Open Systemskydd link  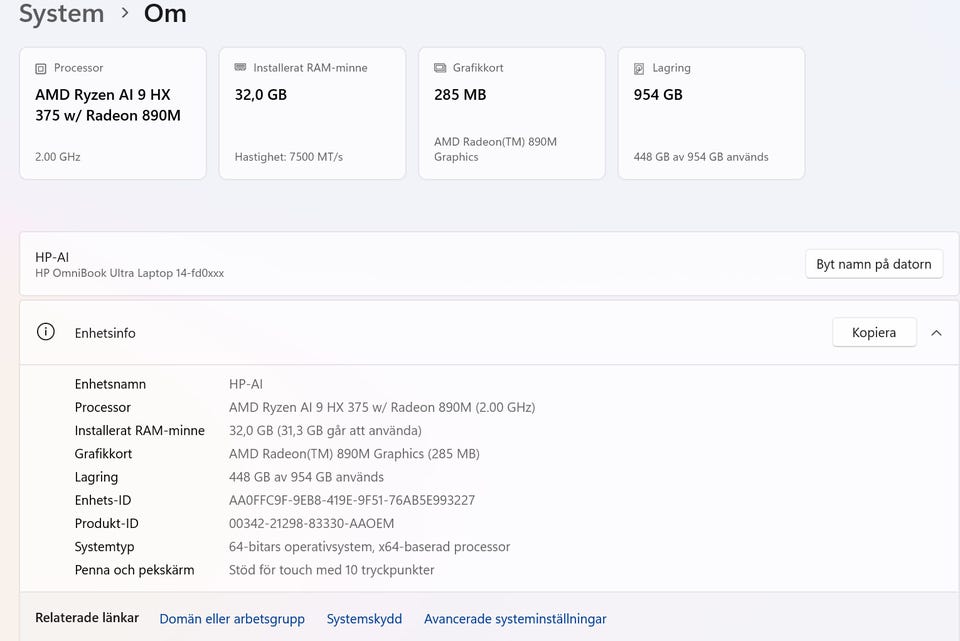[x=364, y=619]
